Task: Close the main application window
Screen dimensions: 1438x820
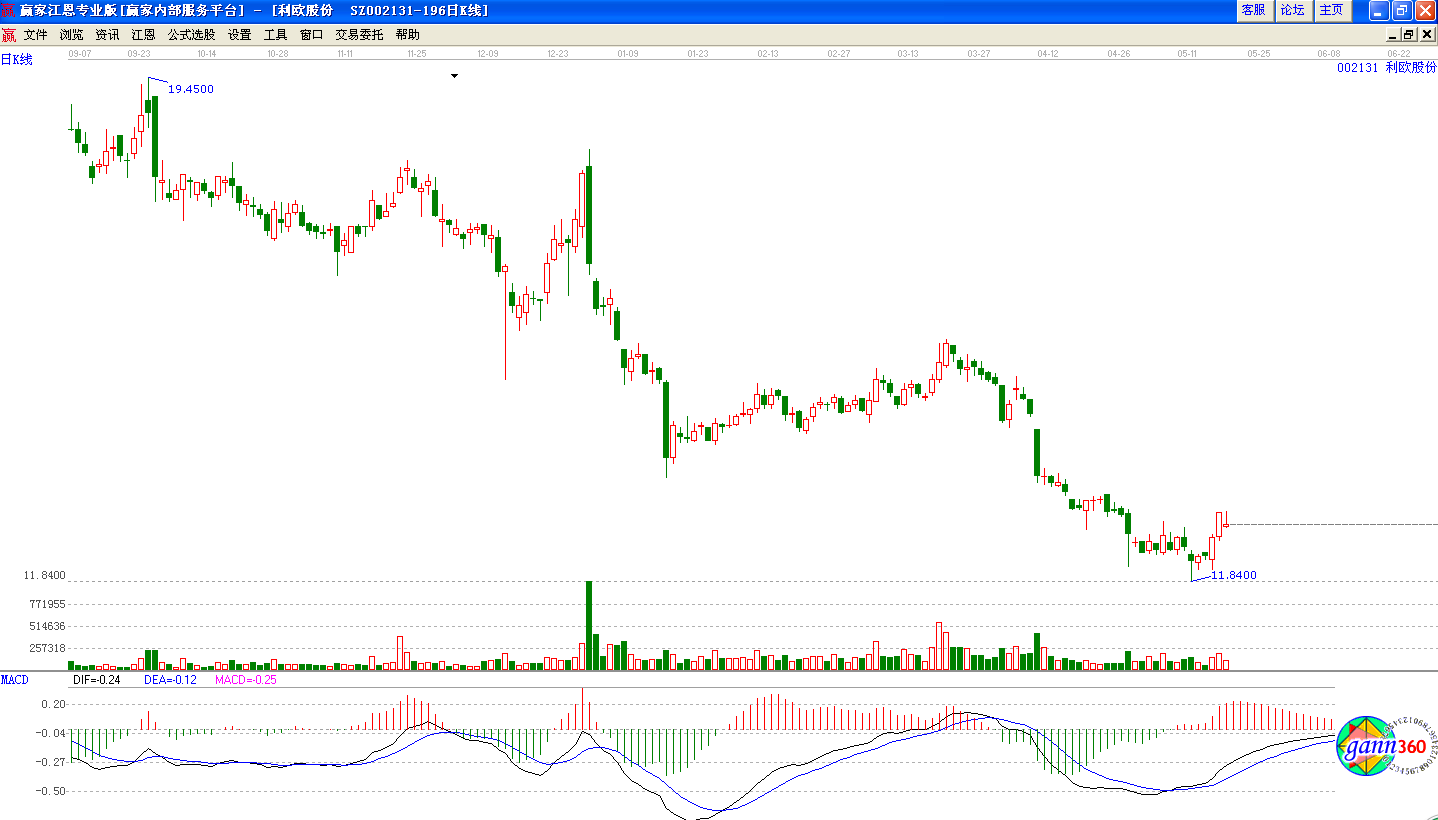Action: pyautogui.click(x=1425, y=11)
